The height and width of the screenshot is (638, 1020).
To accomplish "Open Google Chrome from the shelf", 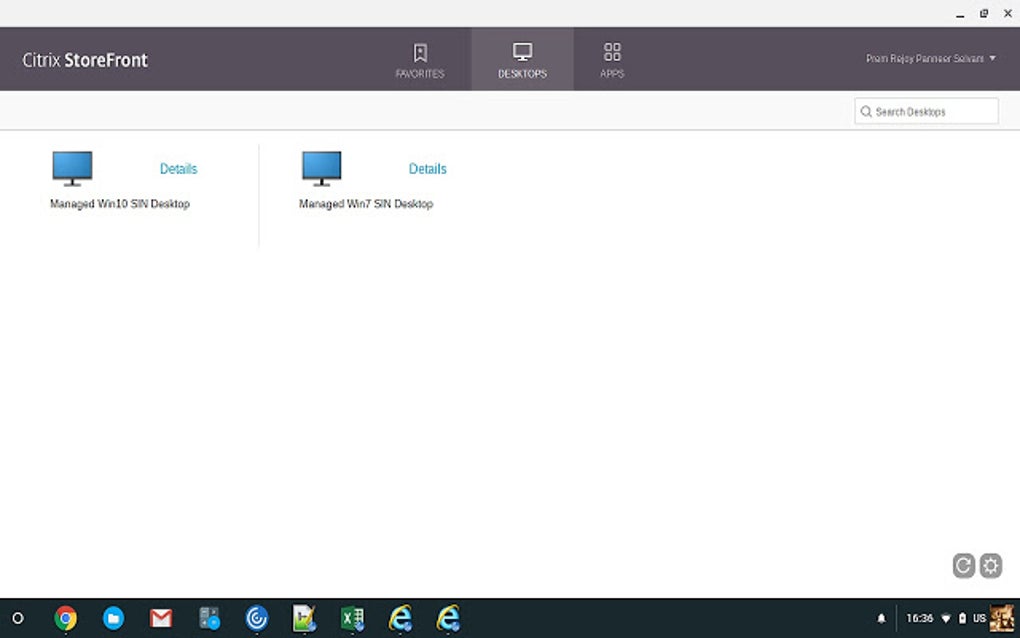I will pyautogui.click(x=66, y=618).
